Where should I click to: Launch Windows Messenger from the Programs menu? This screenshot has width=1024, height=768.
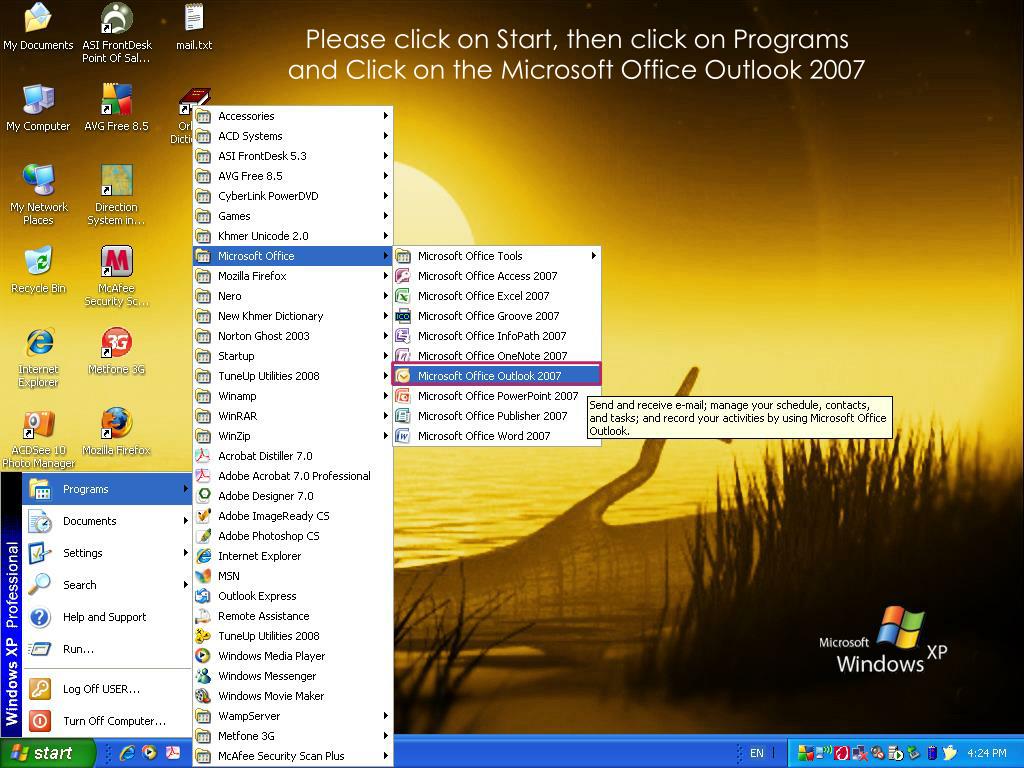pos(293,676)
